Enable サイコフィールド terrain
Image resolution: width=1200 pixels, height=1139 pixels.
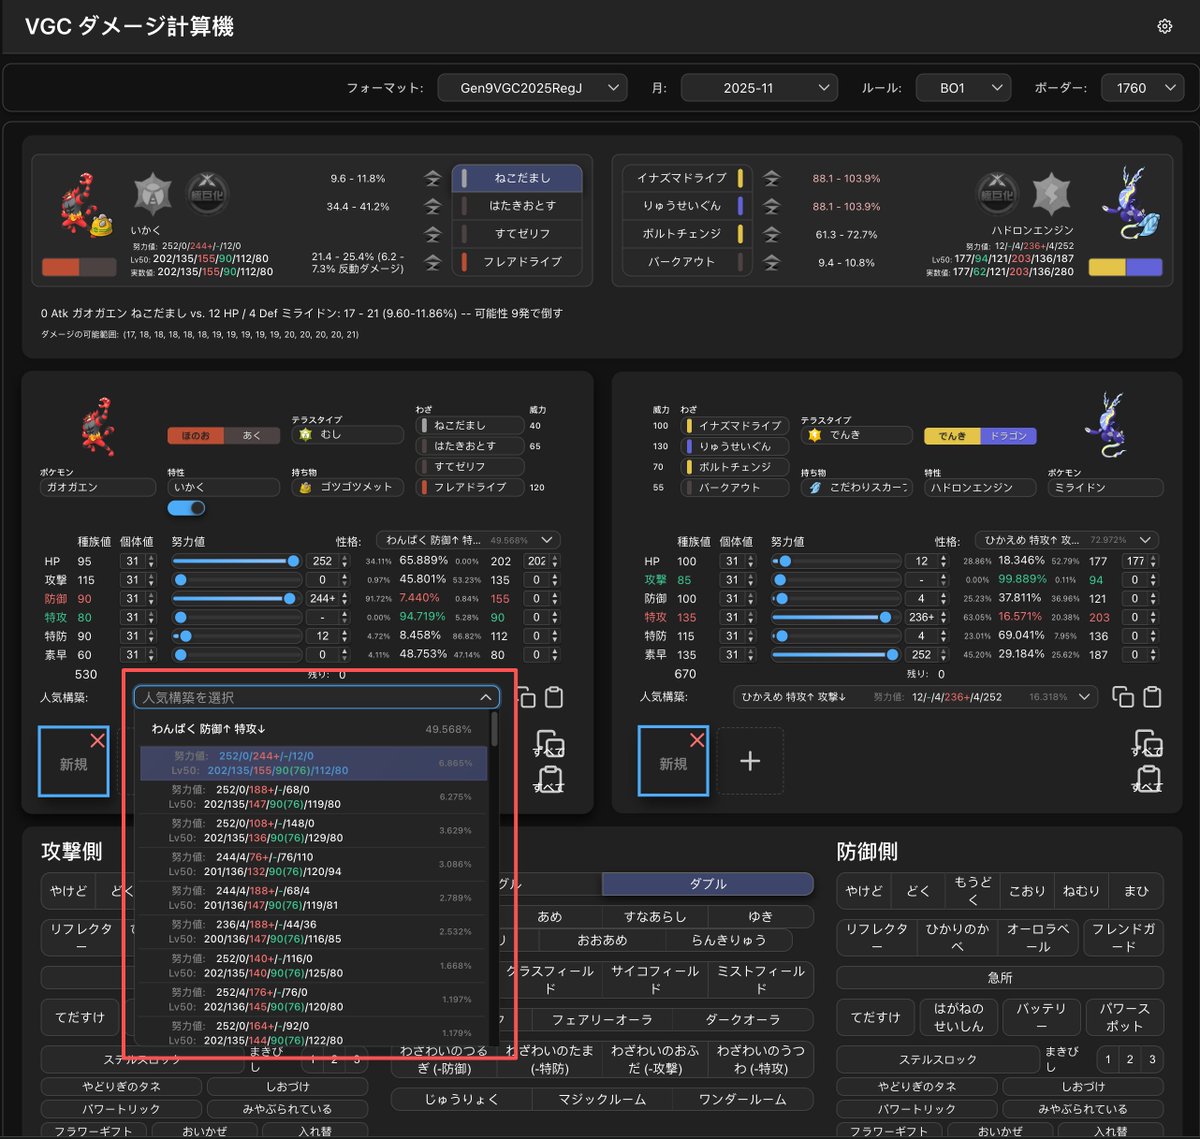pos(655,979)
